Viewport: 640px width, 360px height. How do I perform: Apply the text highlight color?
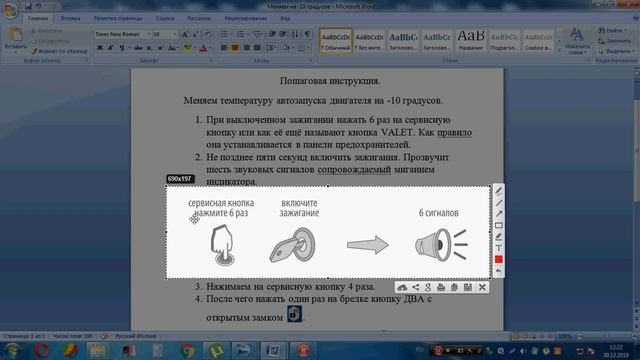(x=187, y=48)
